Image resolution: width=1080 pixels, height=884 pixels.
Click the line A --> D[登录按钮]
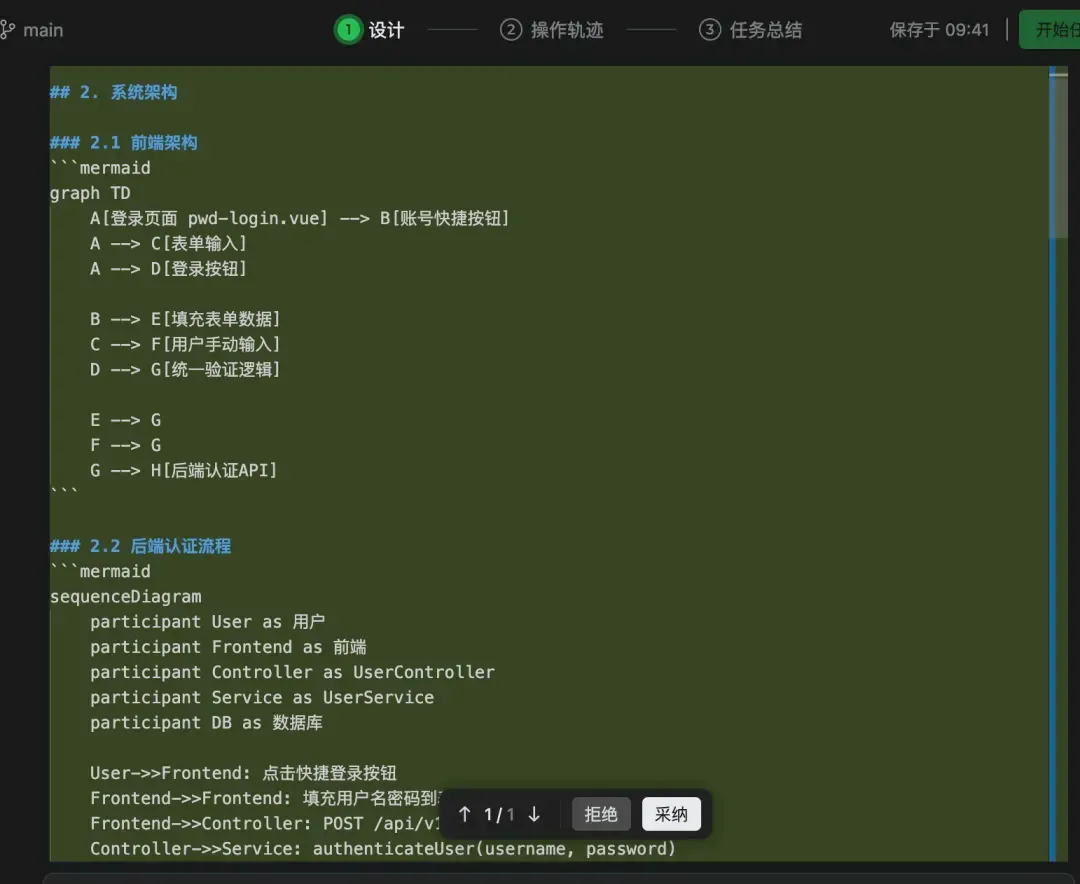(168, 269)
